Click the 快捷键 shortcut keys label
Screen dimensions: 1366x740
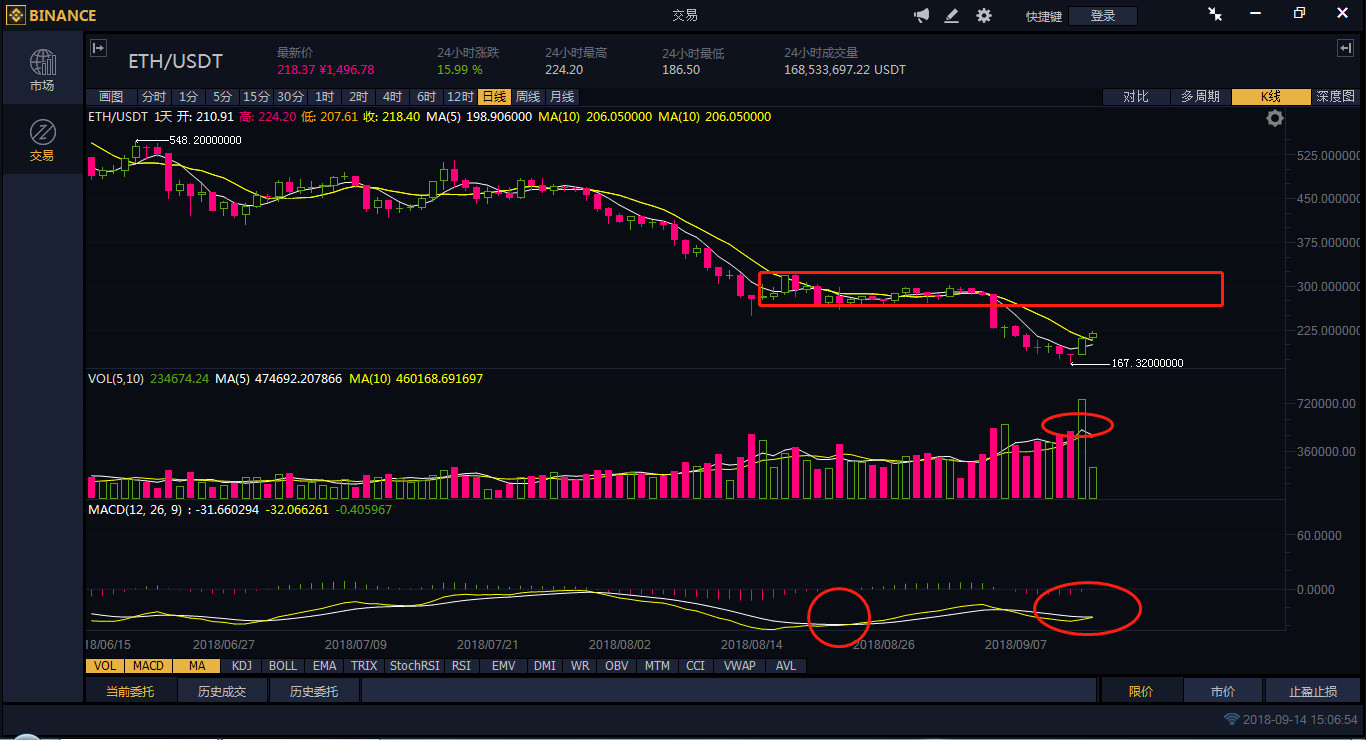pyautogui.click(x=1044, y=16)
